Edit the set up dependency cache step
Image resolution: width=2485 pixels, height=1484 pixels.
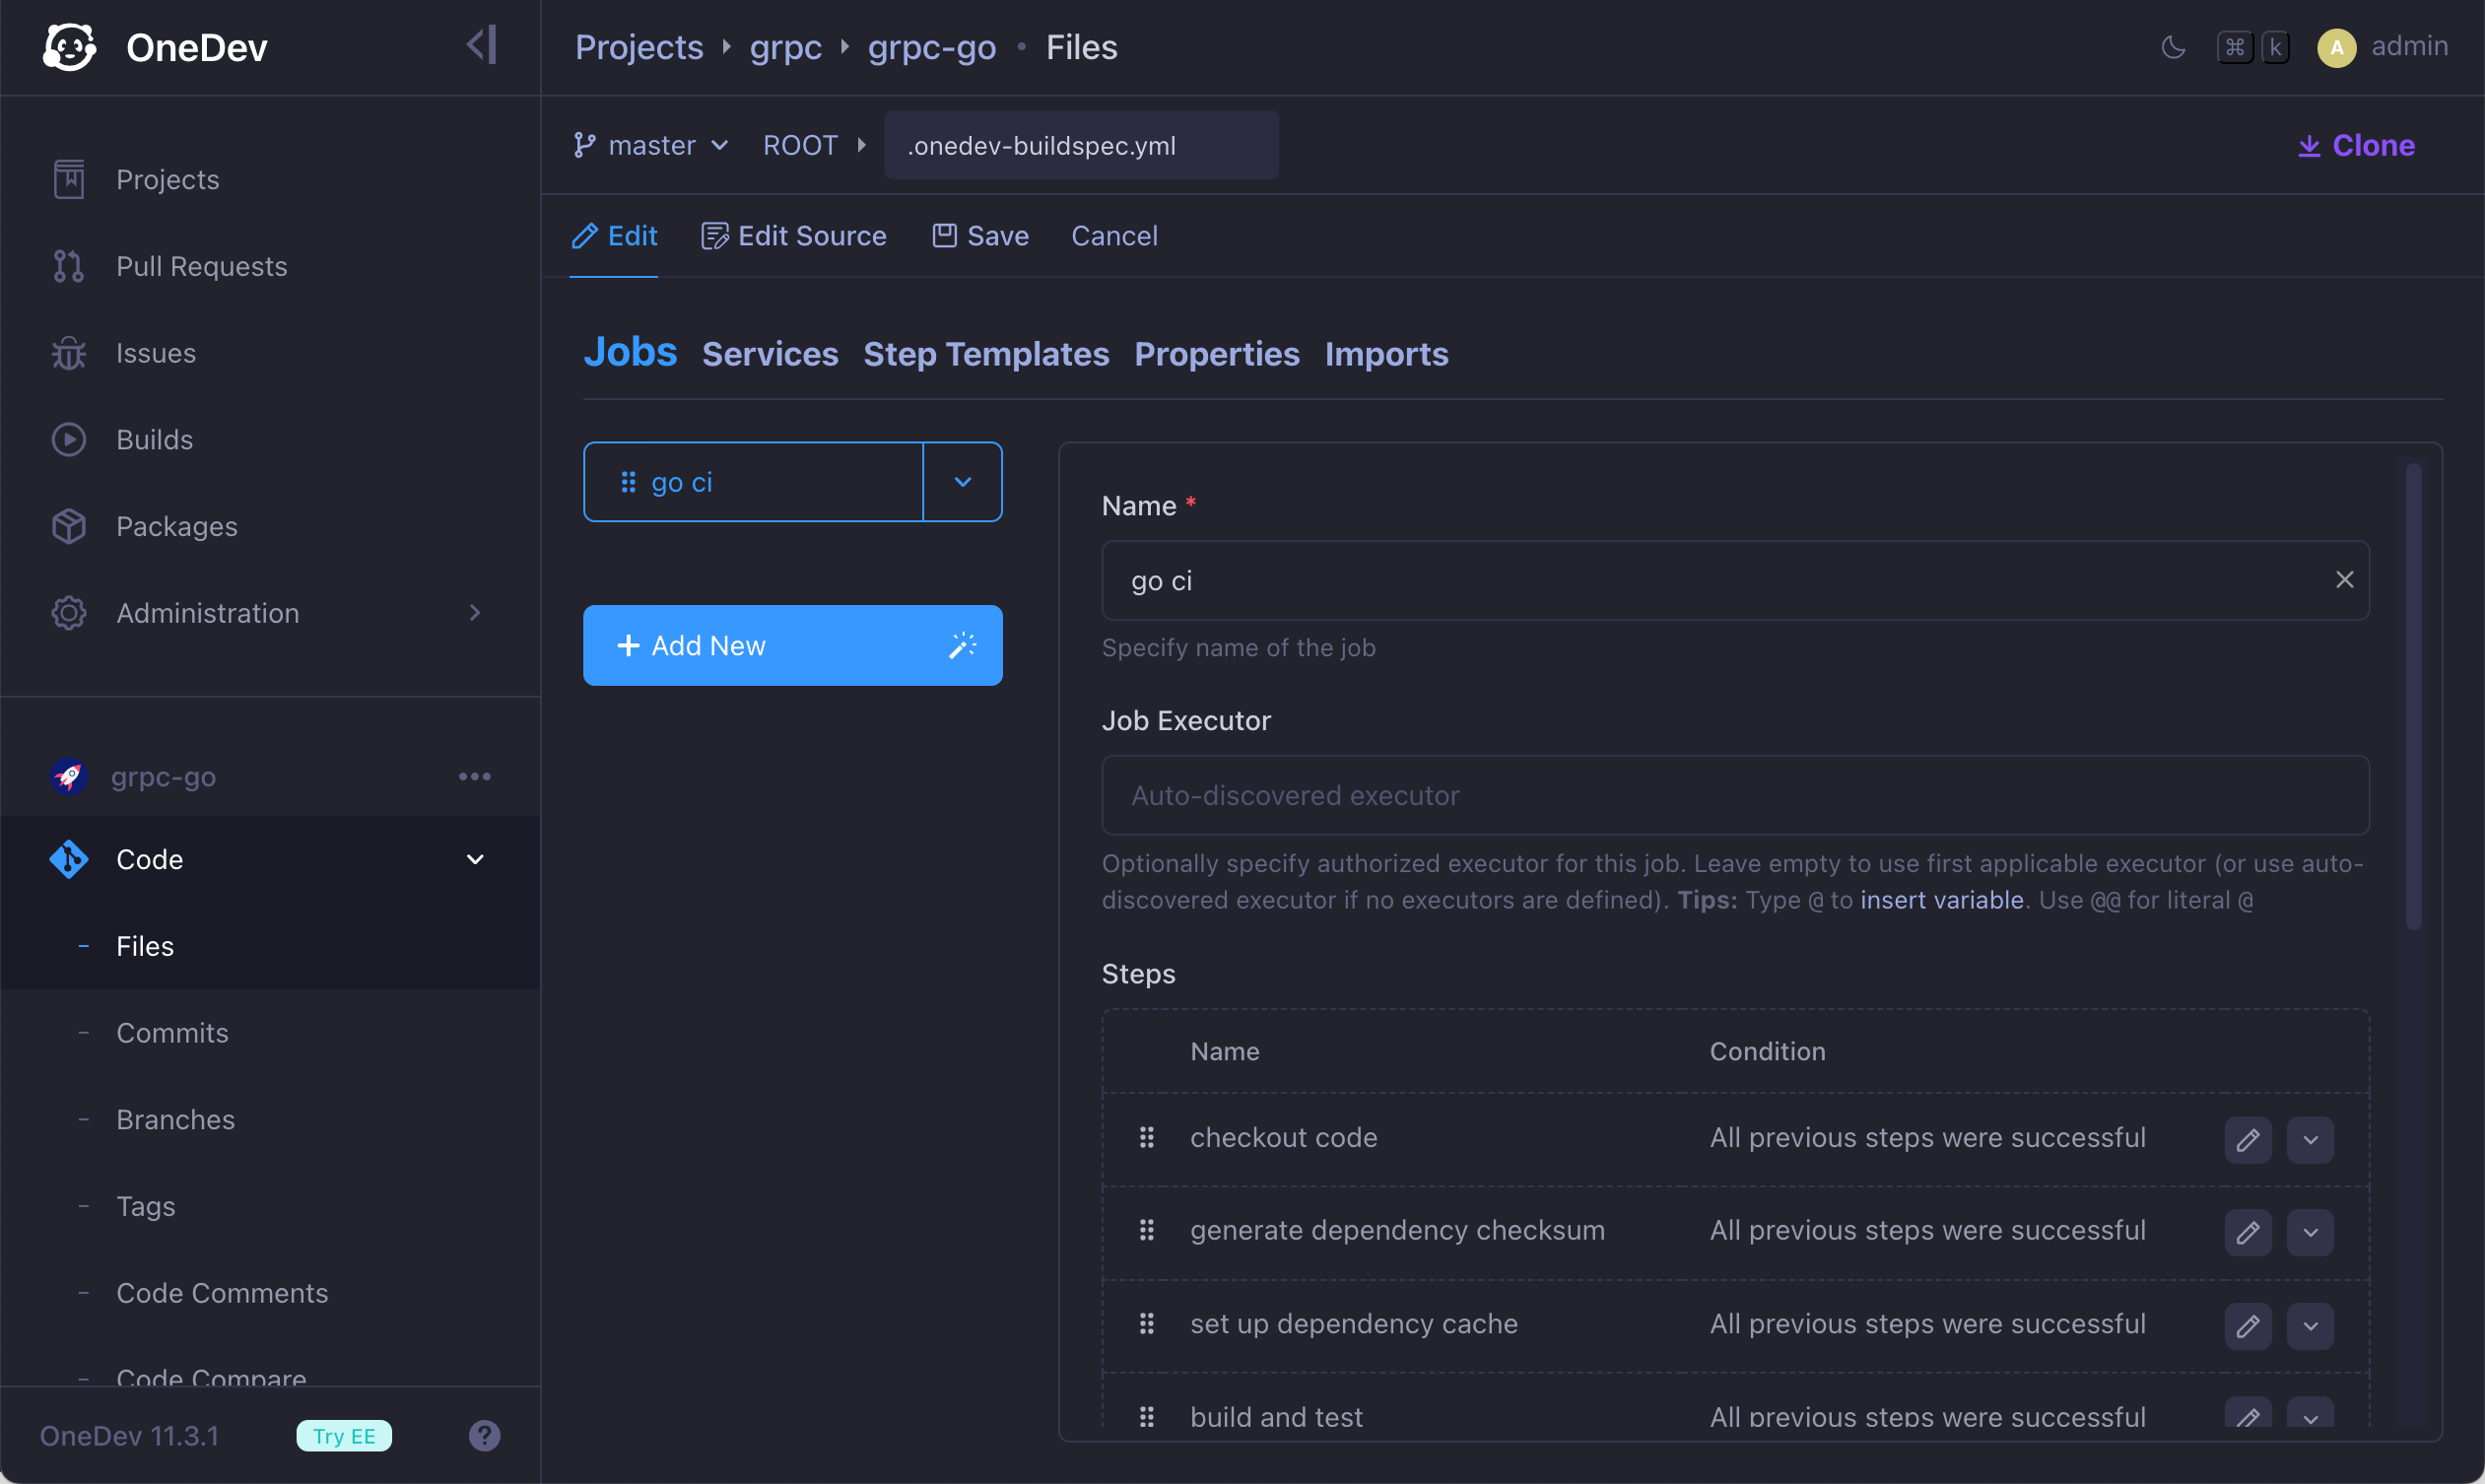coord(2247,1326)
